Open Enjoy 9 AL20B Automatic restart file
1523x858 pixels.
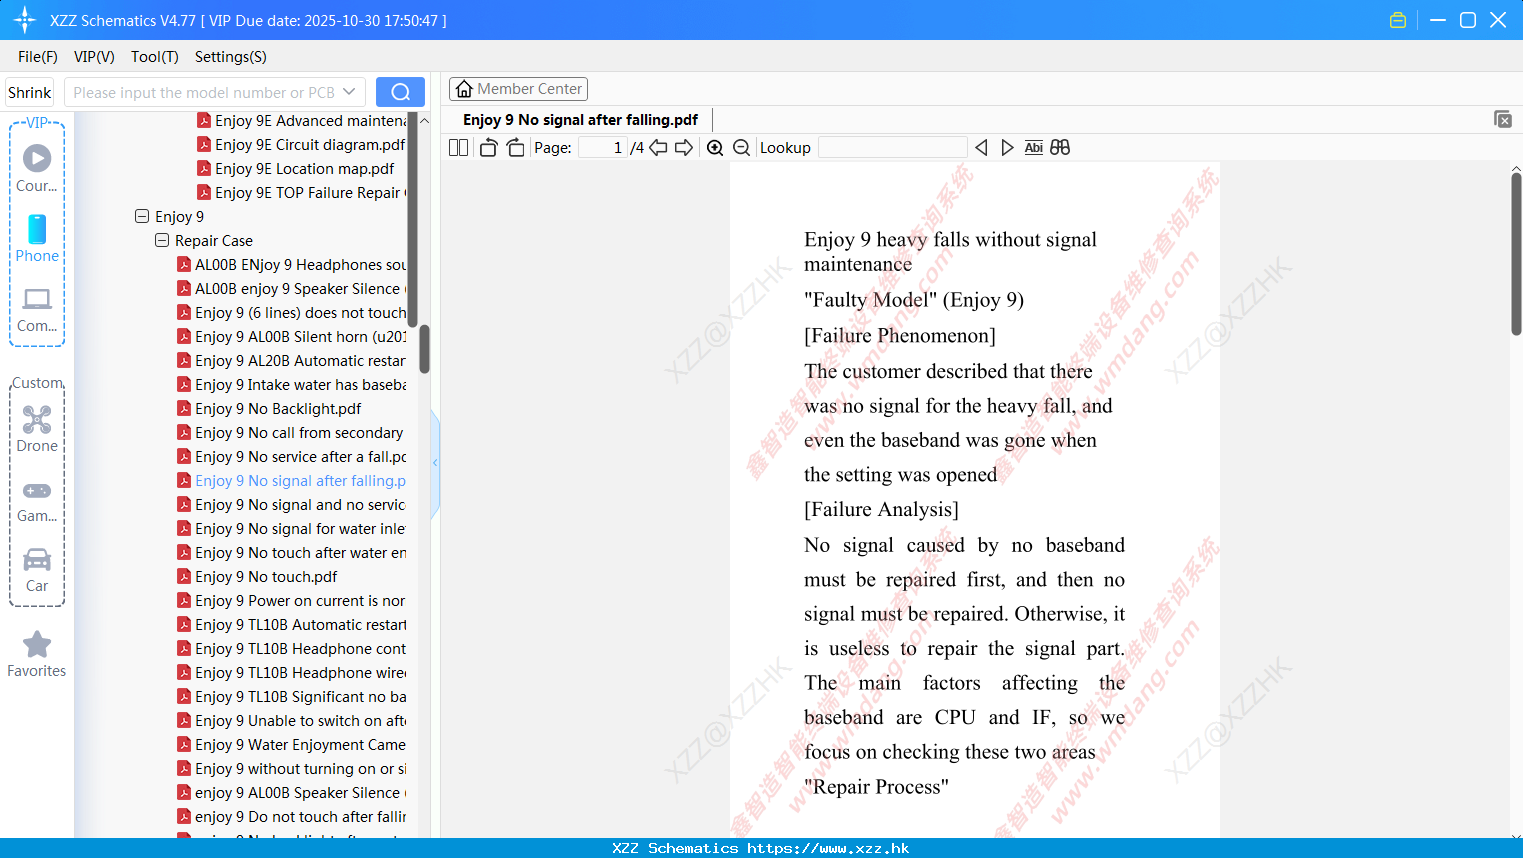291,360
